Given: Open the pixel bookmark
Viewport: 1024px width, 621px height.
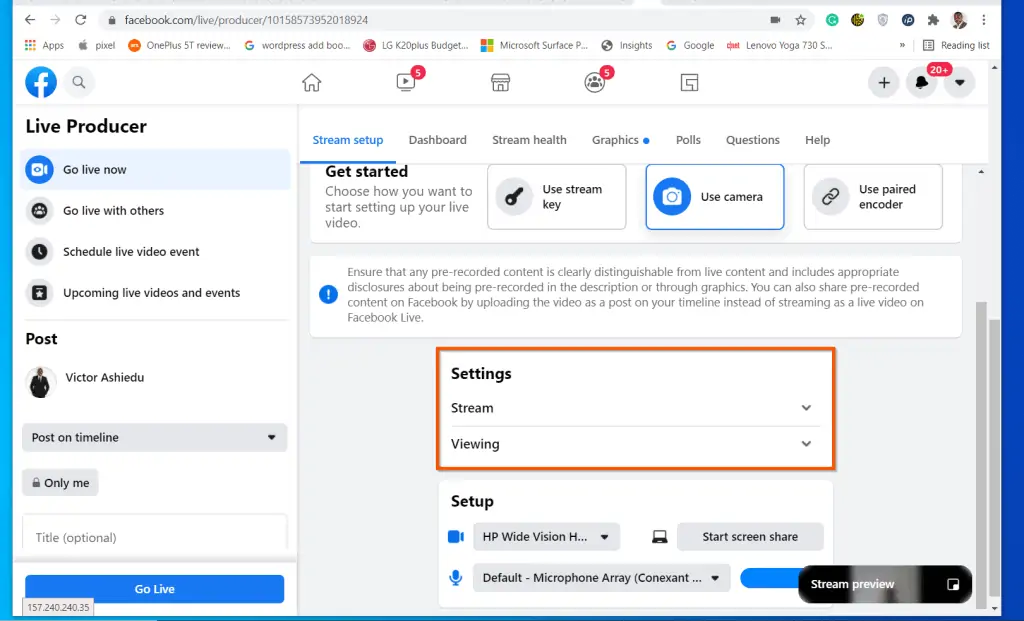Looking at the screenshot, I should (96, 45).
